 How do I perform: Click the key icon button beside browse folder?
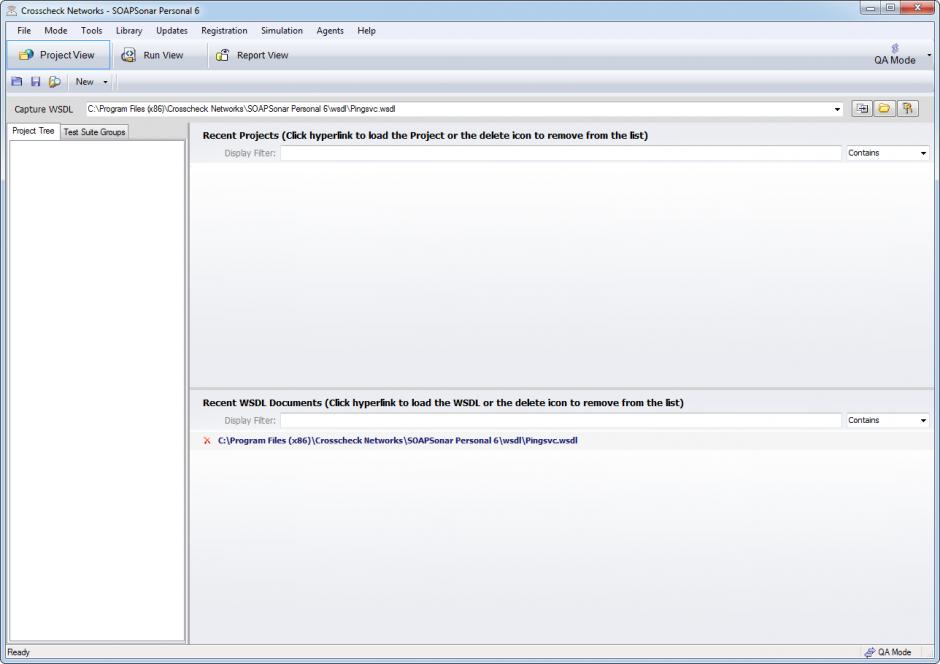coord(908,108)
